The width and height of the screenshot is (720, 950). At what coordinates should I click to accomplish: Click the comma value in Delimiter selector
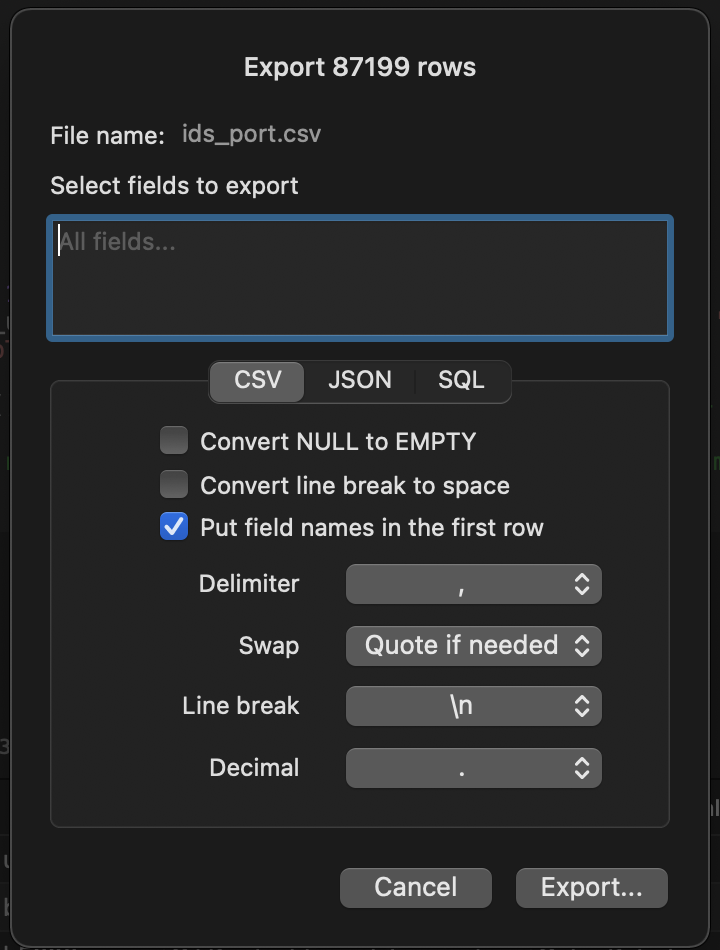point(460,584)
